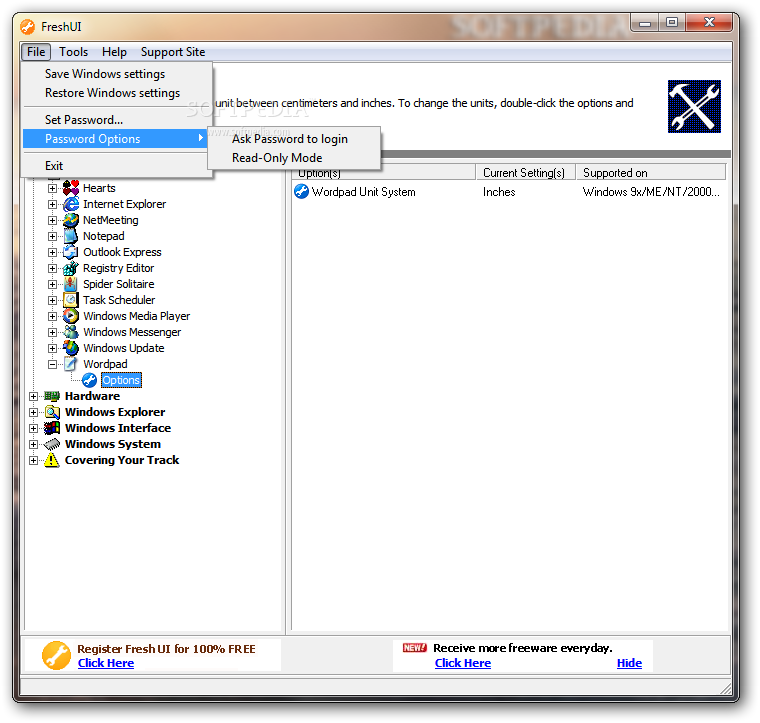Click the red NEW badge icon
Image resolution: width=760 pixels, height=723 pixels.
pyautogui.click(x=415, y=647)
